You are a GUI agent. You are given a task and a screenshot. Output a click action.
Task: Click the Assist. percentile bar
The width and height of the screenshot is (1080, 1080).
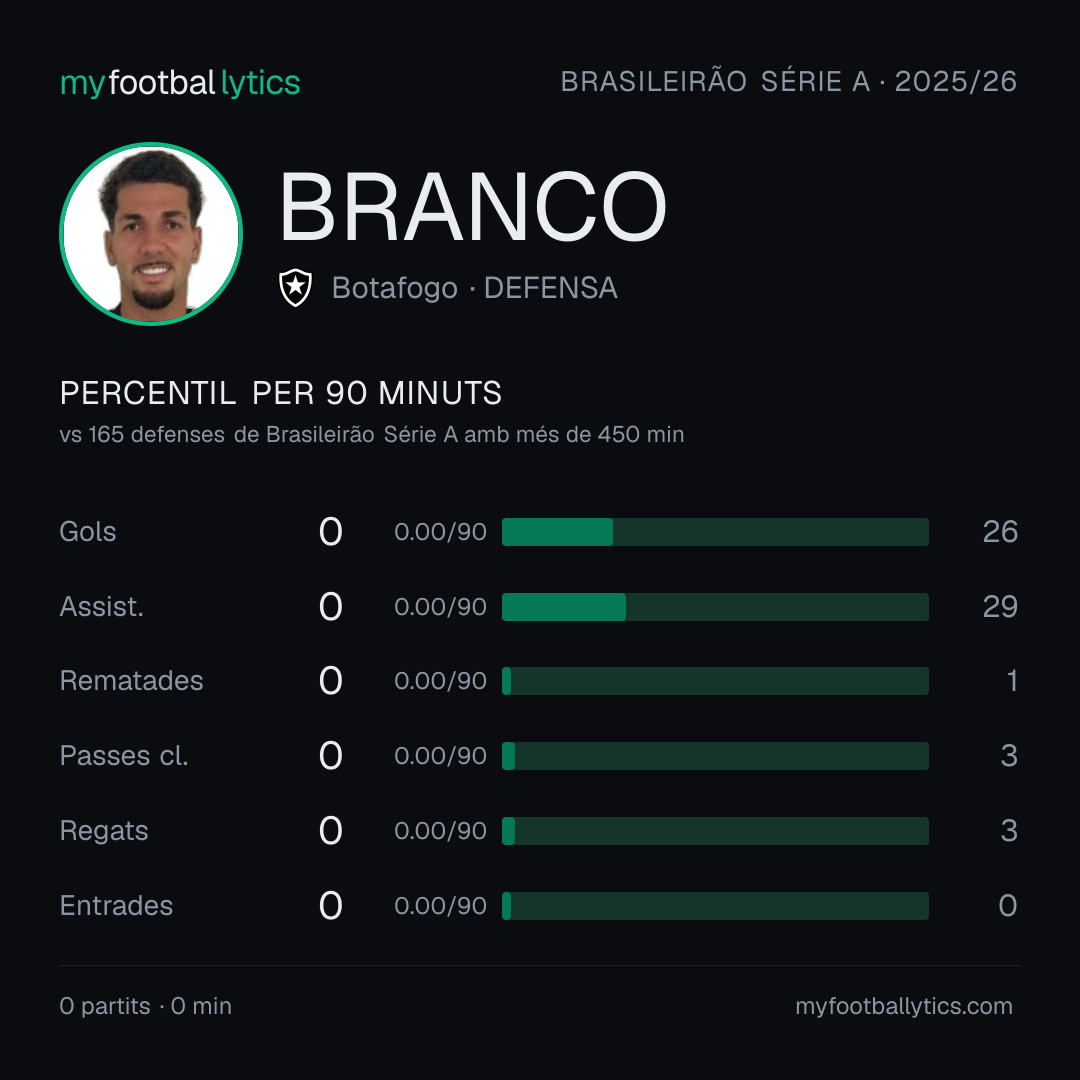click(715, 607)
